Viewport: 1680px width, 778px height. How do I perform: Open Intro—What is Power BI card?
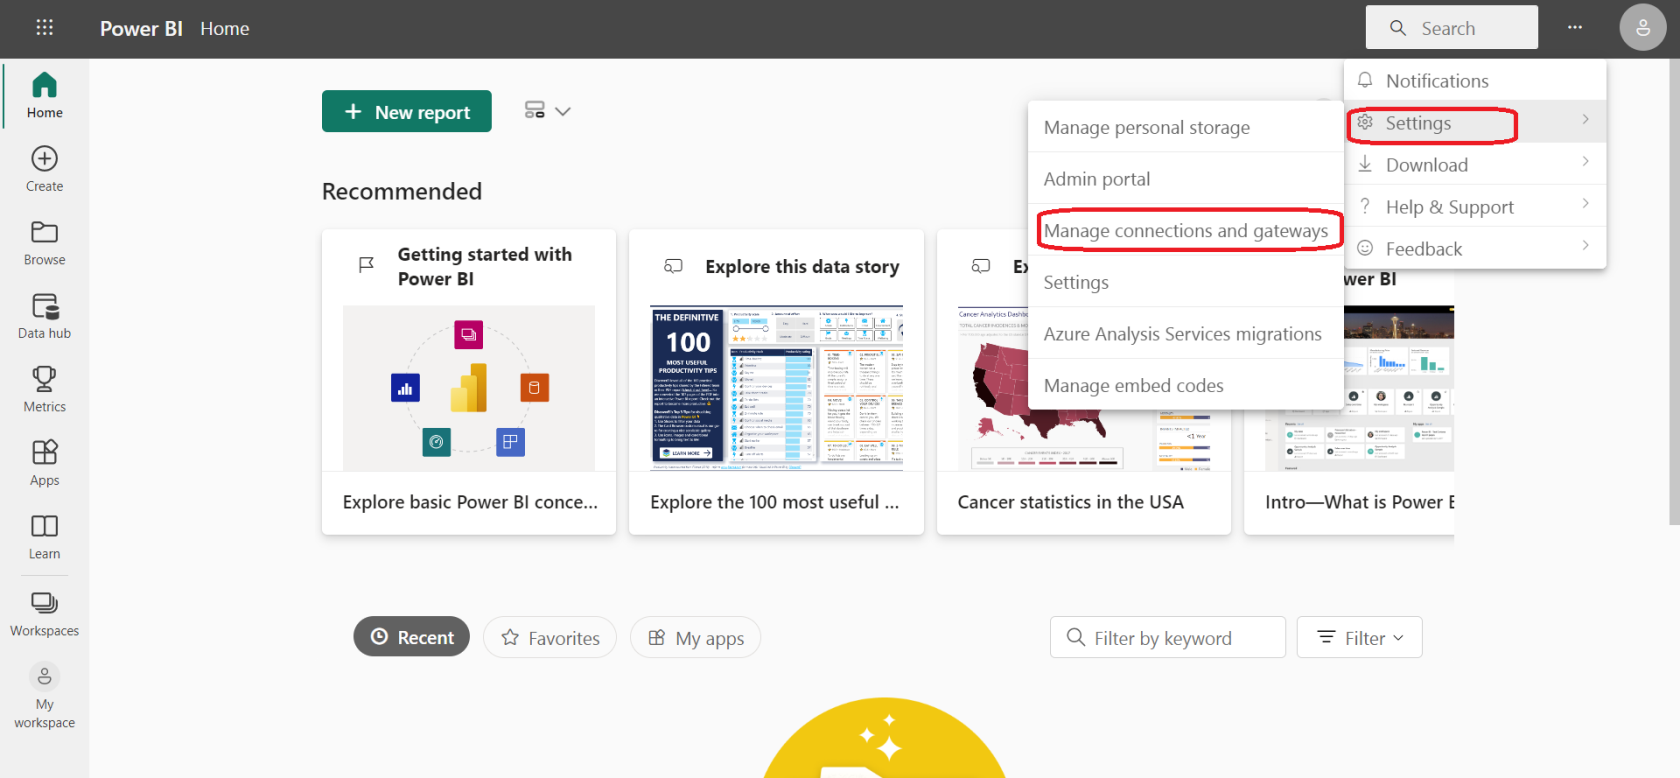click(x=1349, y=382)
